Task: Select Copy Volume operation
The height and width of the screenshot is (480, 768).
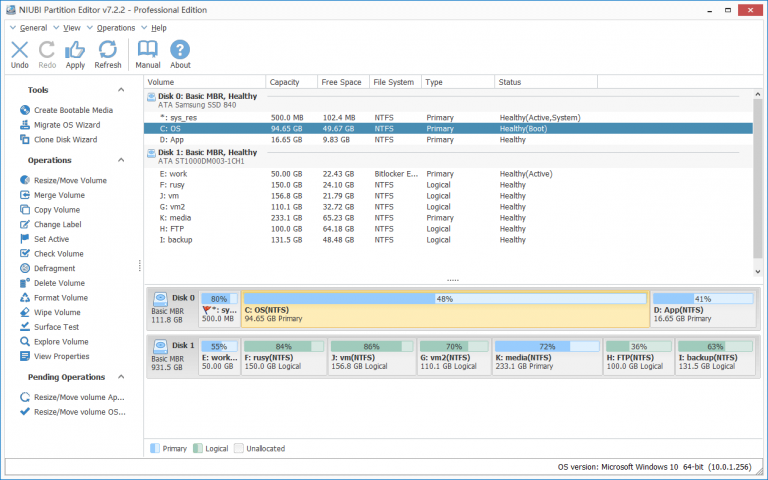Action: tap(50, 210)
